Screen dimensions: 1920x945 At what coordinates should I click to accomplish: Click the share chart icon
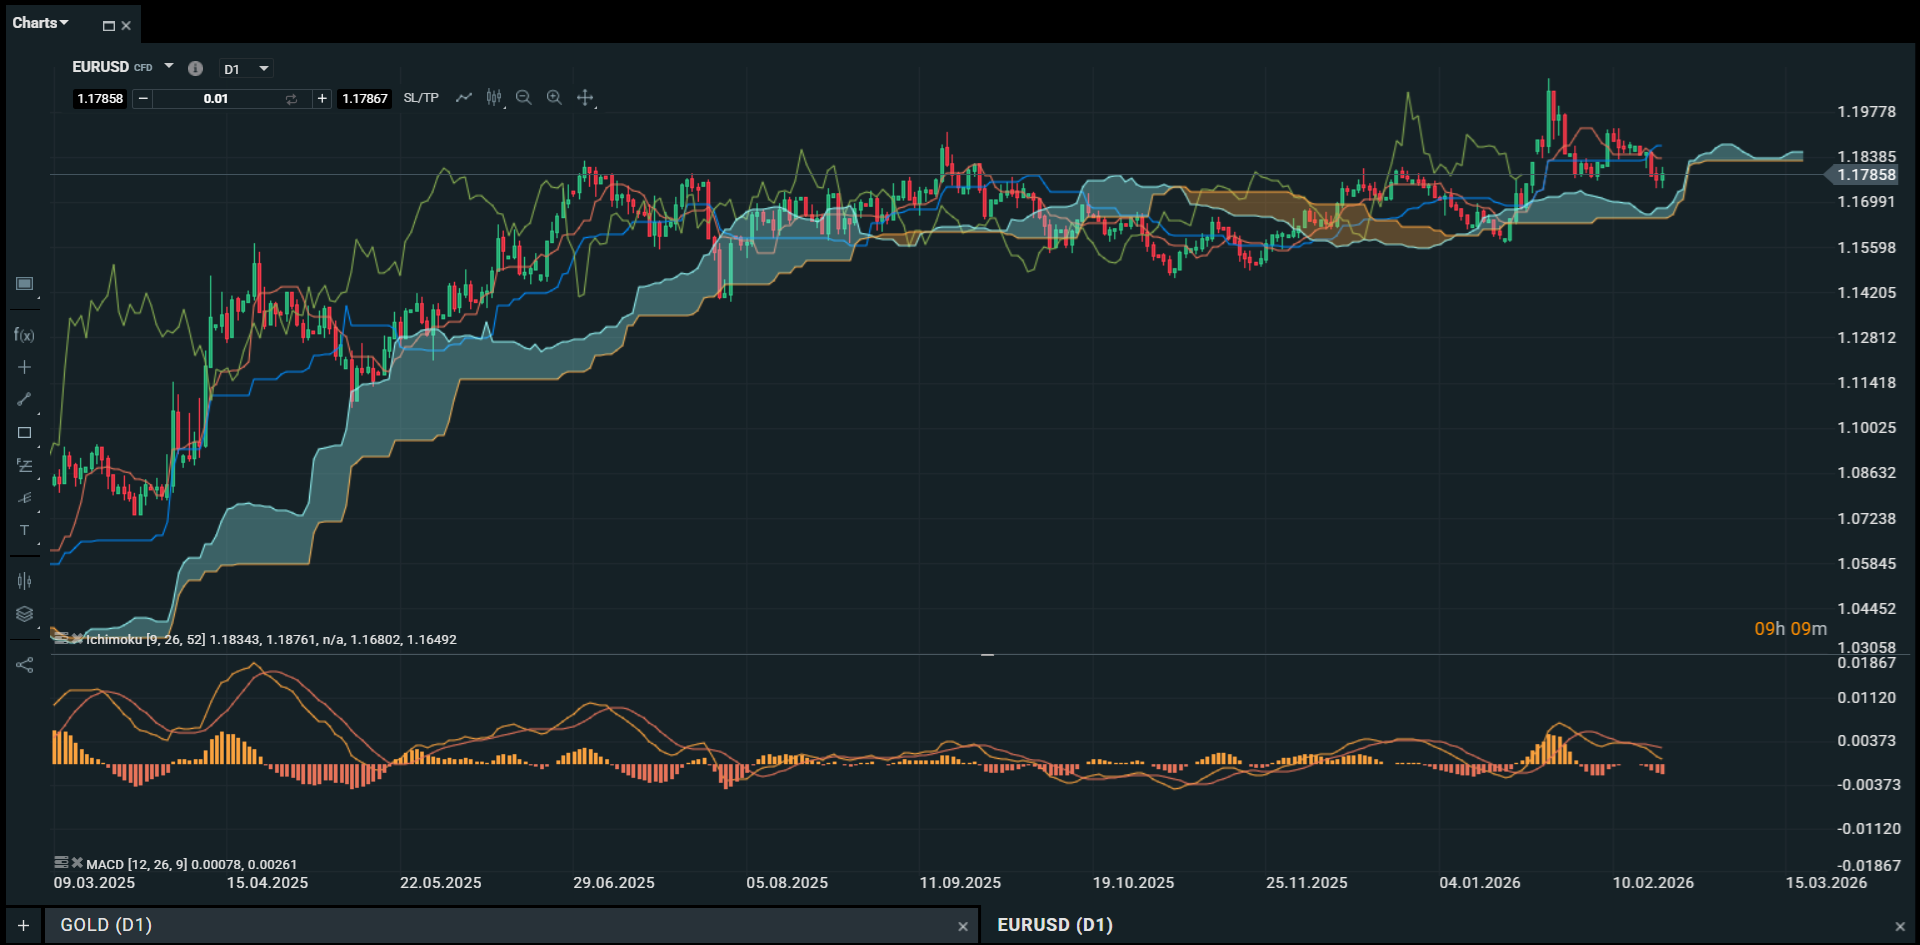pyautogui.click(x=25, y=665)
